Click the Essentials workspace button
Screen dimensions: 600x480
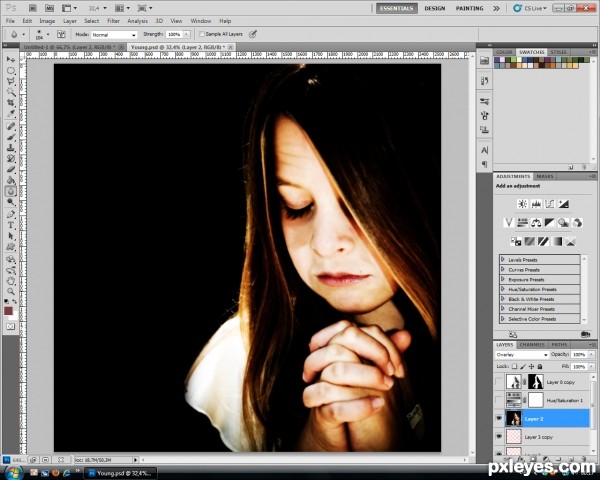tap(396, 8)
